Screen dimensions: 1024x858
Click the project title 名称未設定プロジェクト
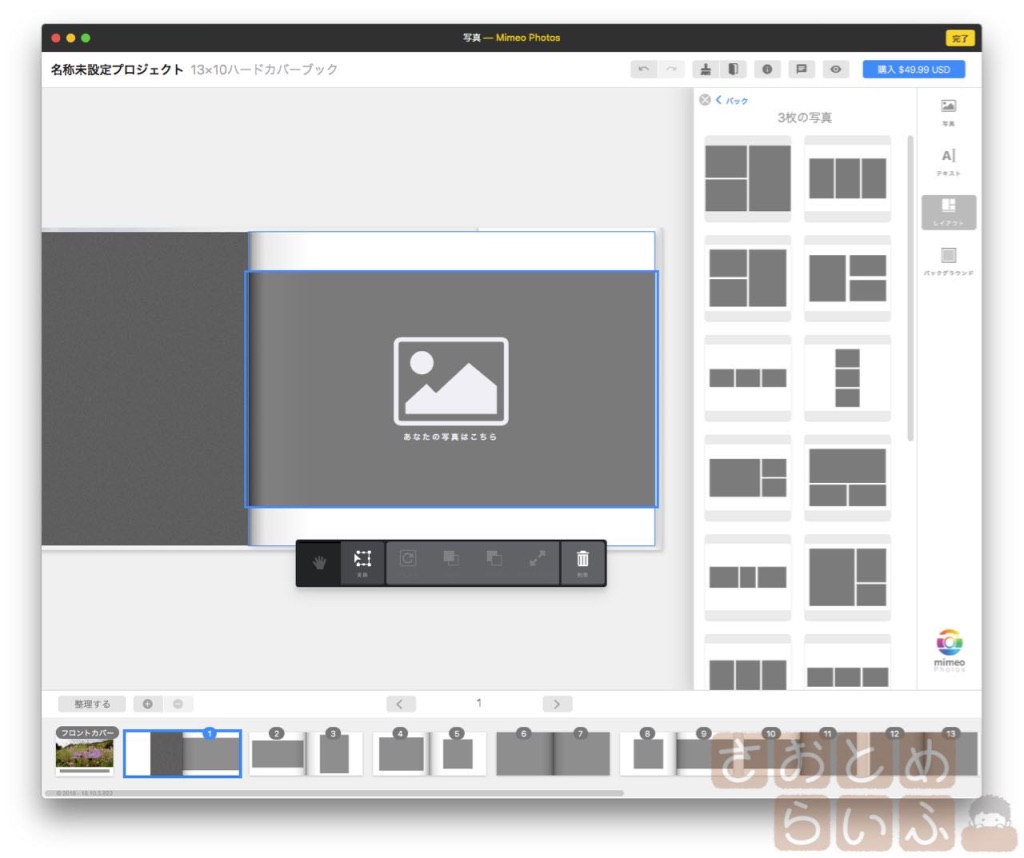pos(117,69)
